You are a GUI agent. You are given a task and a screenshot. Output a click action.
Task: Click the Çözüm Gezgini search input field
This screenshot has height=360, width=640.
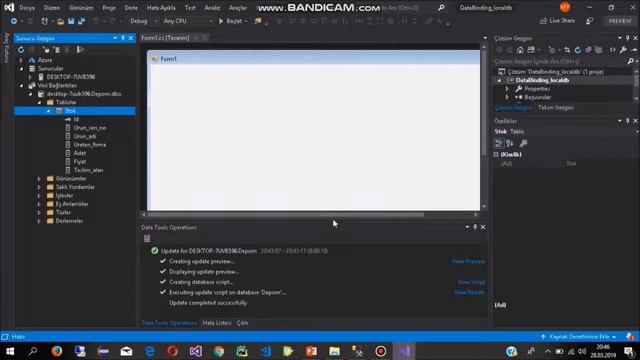560,61
